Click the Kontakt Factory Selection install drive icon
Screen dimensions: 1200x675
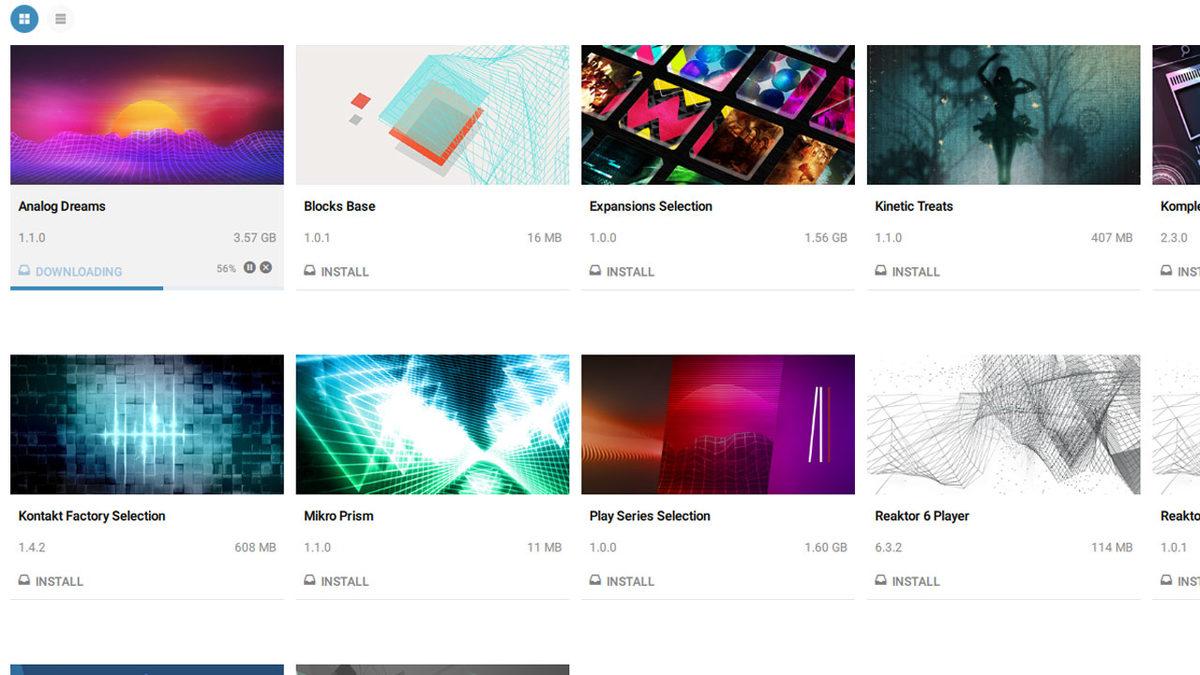24,581
